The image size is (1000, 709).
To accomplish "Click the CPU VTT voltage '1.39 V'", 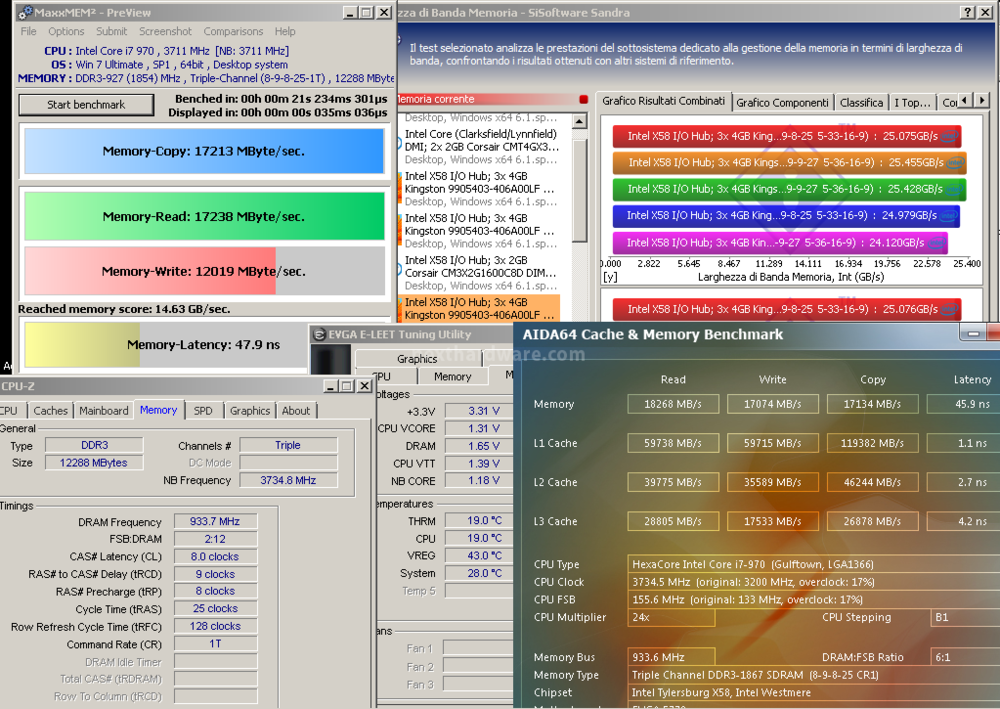I will [480, 464].
